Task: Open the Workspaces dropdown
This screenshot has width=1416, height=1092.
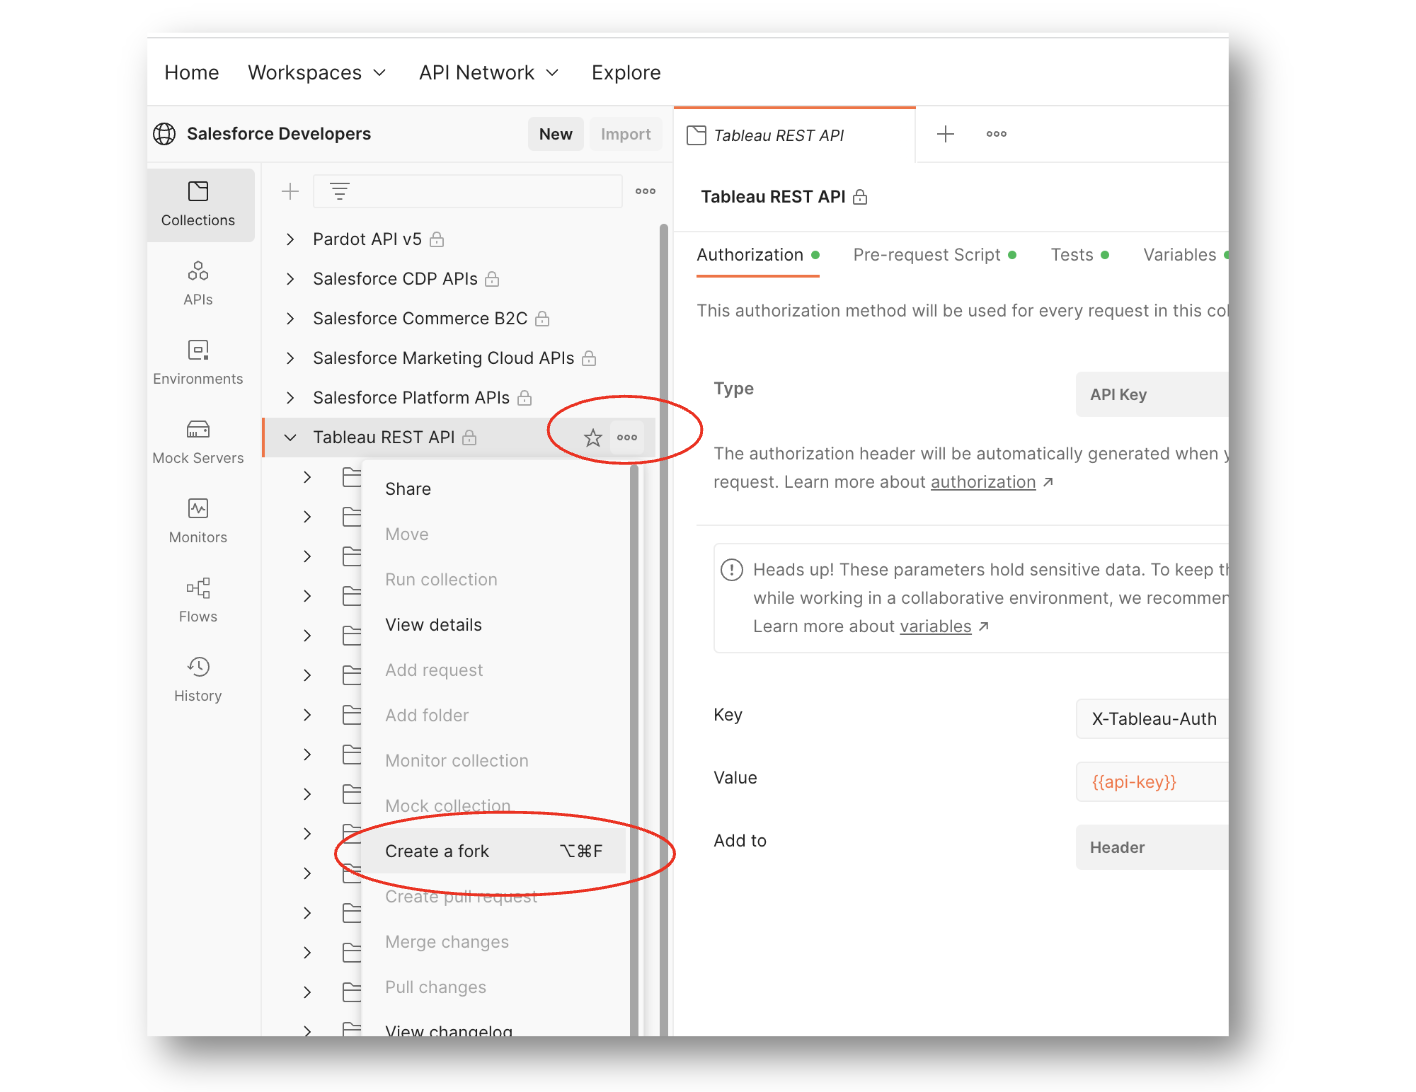Action: (x=316, y=73)
